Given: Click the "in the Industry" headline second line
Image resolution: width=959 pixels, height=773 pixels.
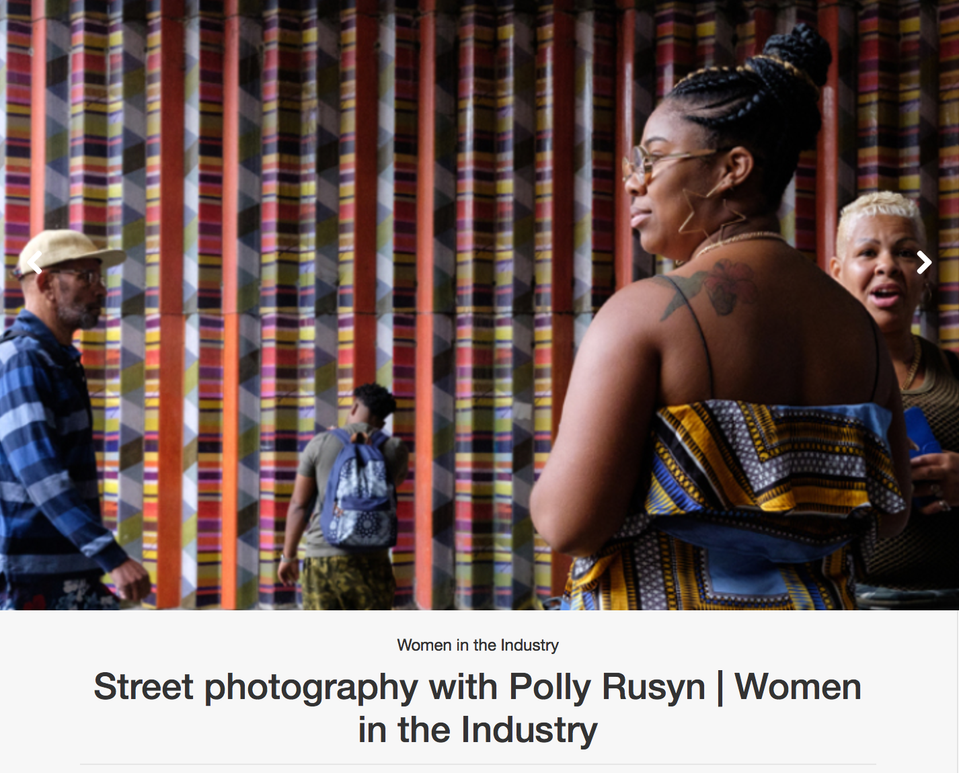Looking at the screenshot, I should coord(478,730).
